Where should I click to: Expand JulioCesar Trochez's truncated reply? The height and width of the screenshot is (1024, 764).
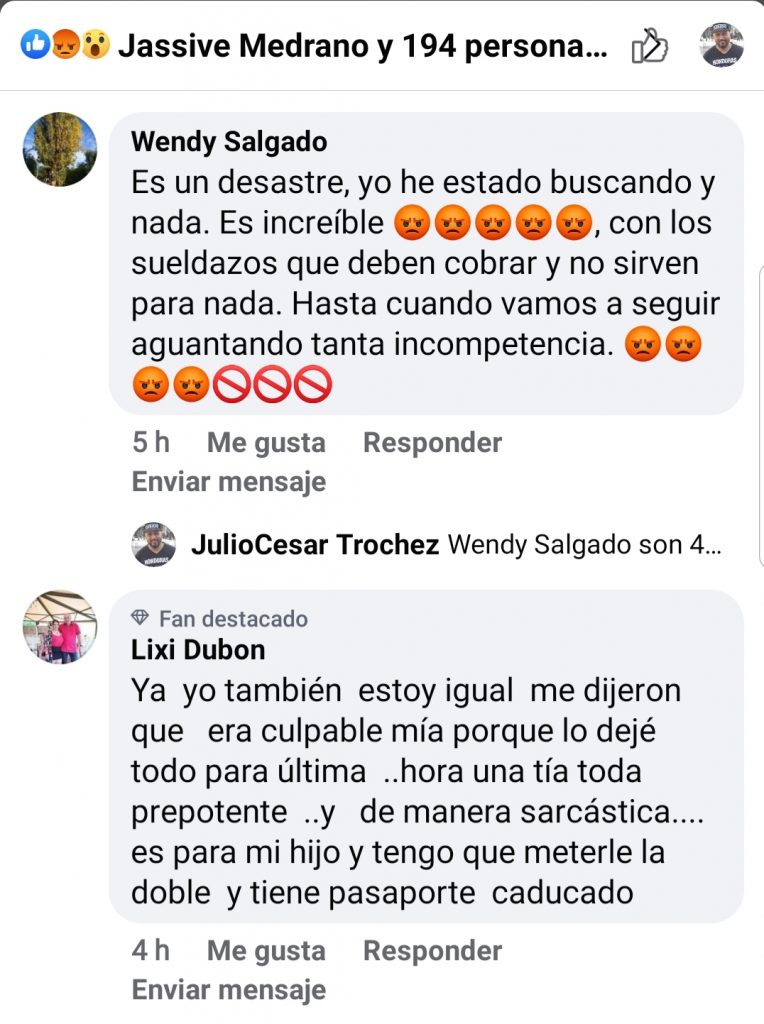click(x=585, y=544)
